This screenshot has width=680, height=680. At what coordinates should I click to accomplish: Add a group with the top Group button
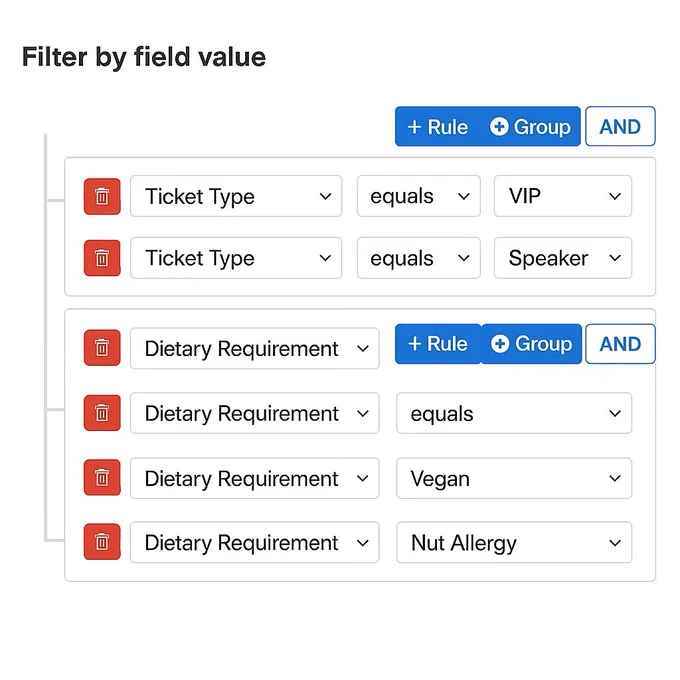tap(530, 127)
